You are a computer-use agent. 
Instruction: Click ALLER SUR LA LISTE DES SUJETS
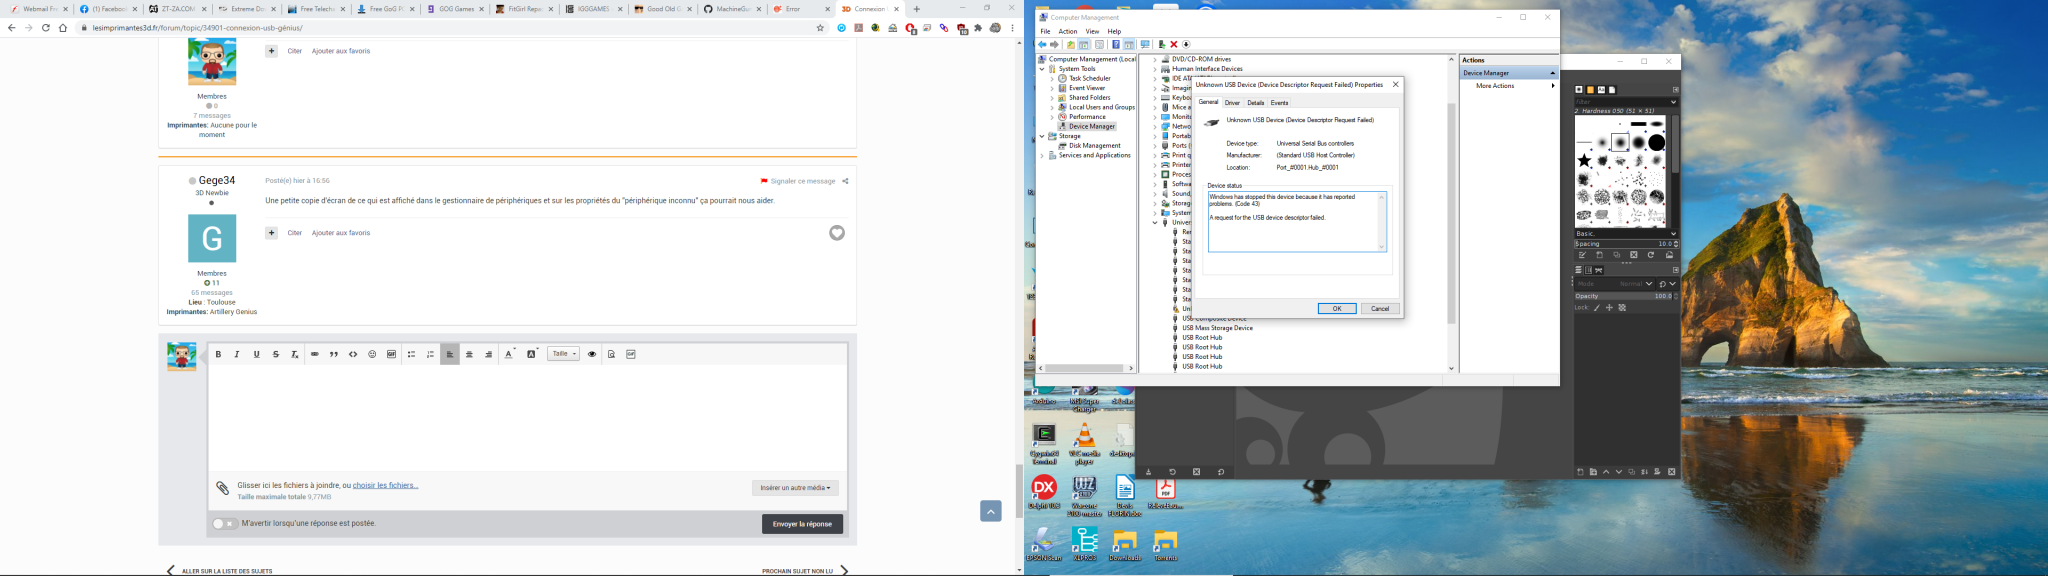[x=227, y=571]
